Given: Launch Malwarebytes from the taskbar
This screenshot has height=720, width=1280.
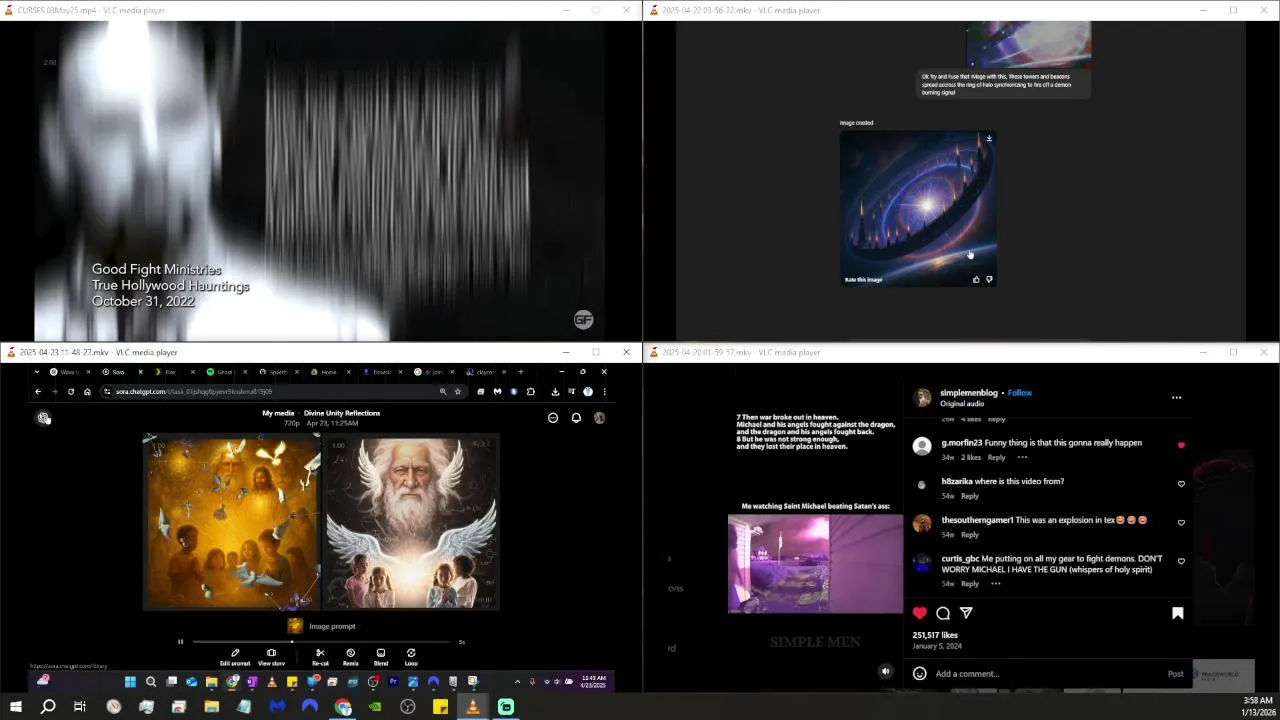Looking at the screenshot, I should coord(277,707).
